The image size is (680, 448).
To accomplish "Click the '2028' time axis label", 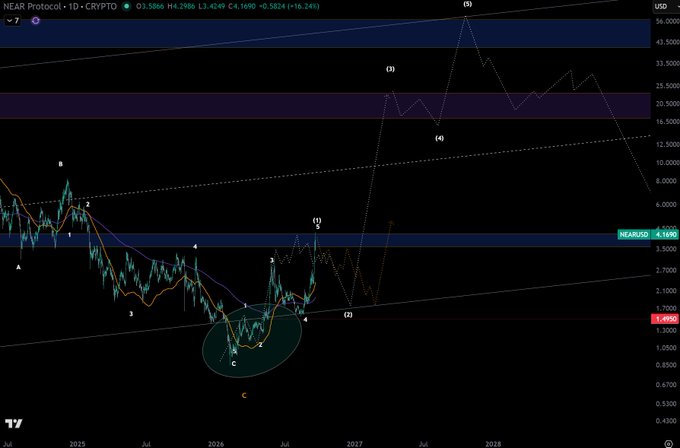I will (493, 444).
